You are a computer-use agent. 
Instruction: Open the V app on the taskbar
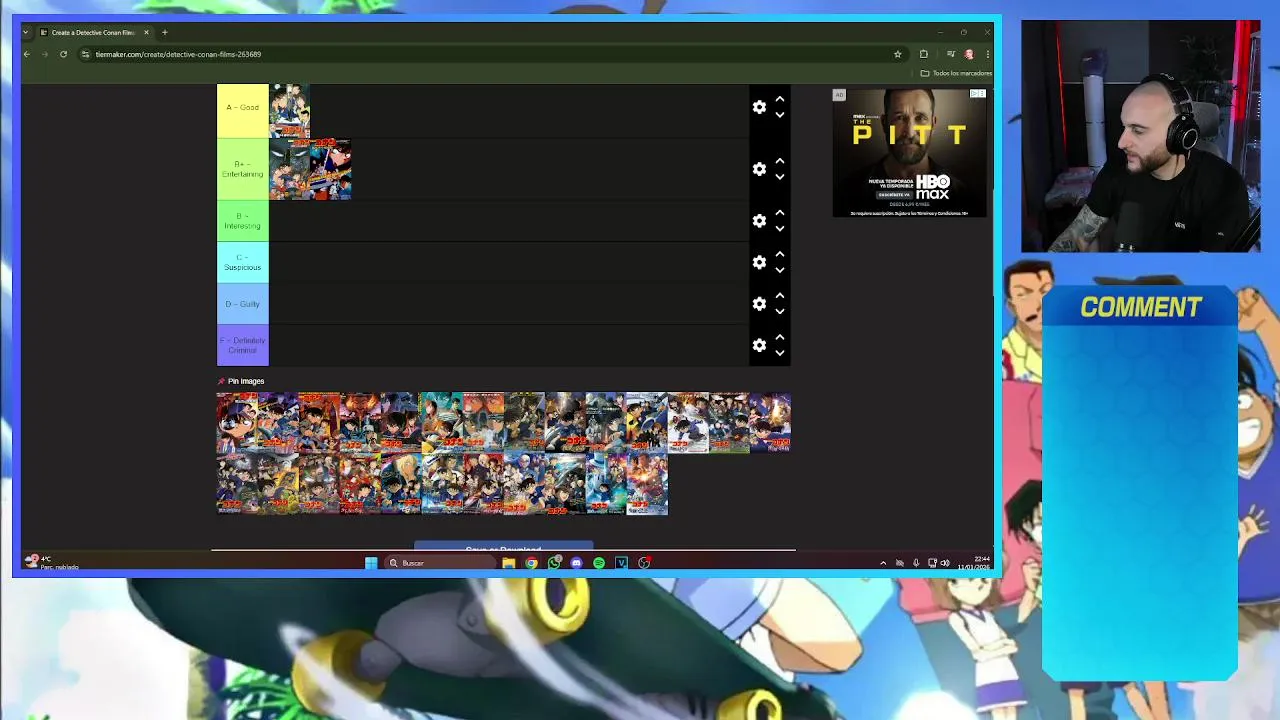[621, 563]
